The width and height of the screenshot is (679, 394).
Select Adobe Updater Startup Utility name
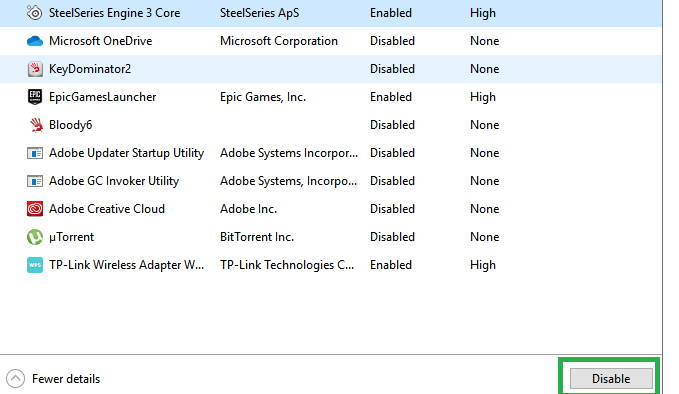click(x=126, y=153)
